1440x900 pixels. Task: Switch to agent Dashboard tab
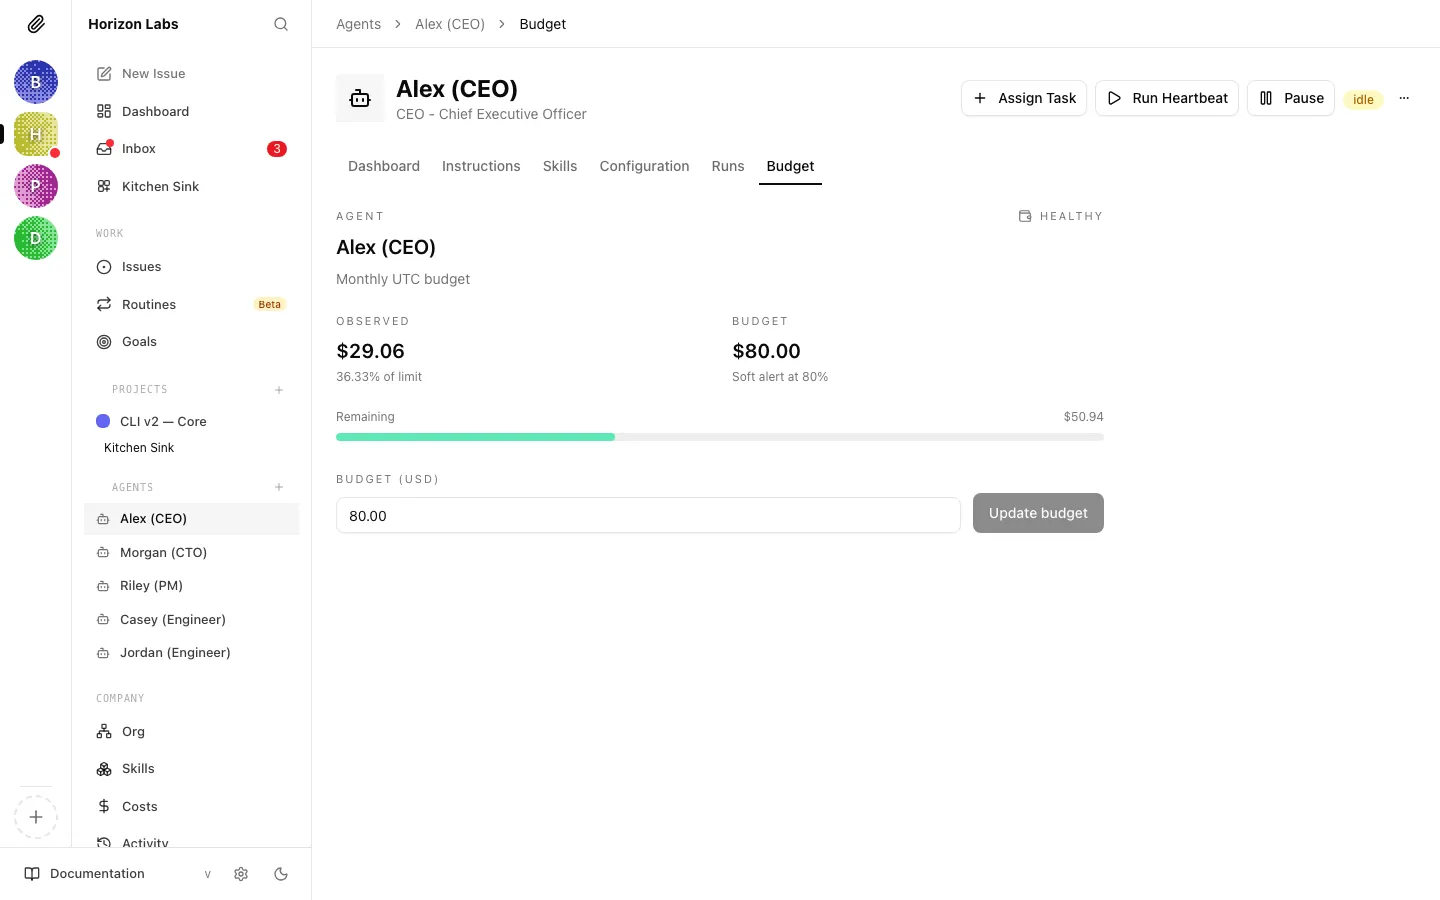384,166
